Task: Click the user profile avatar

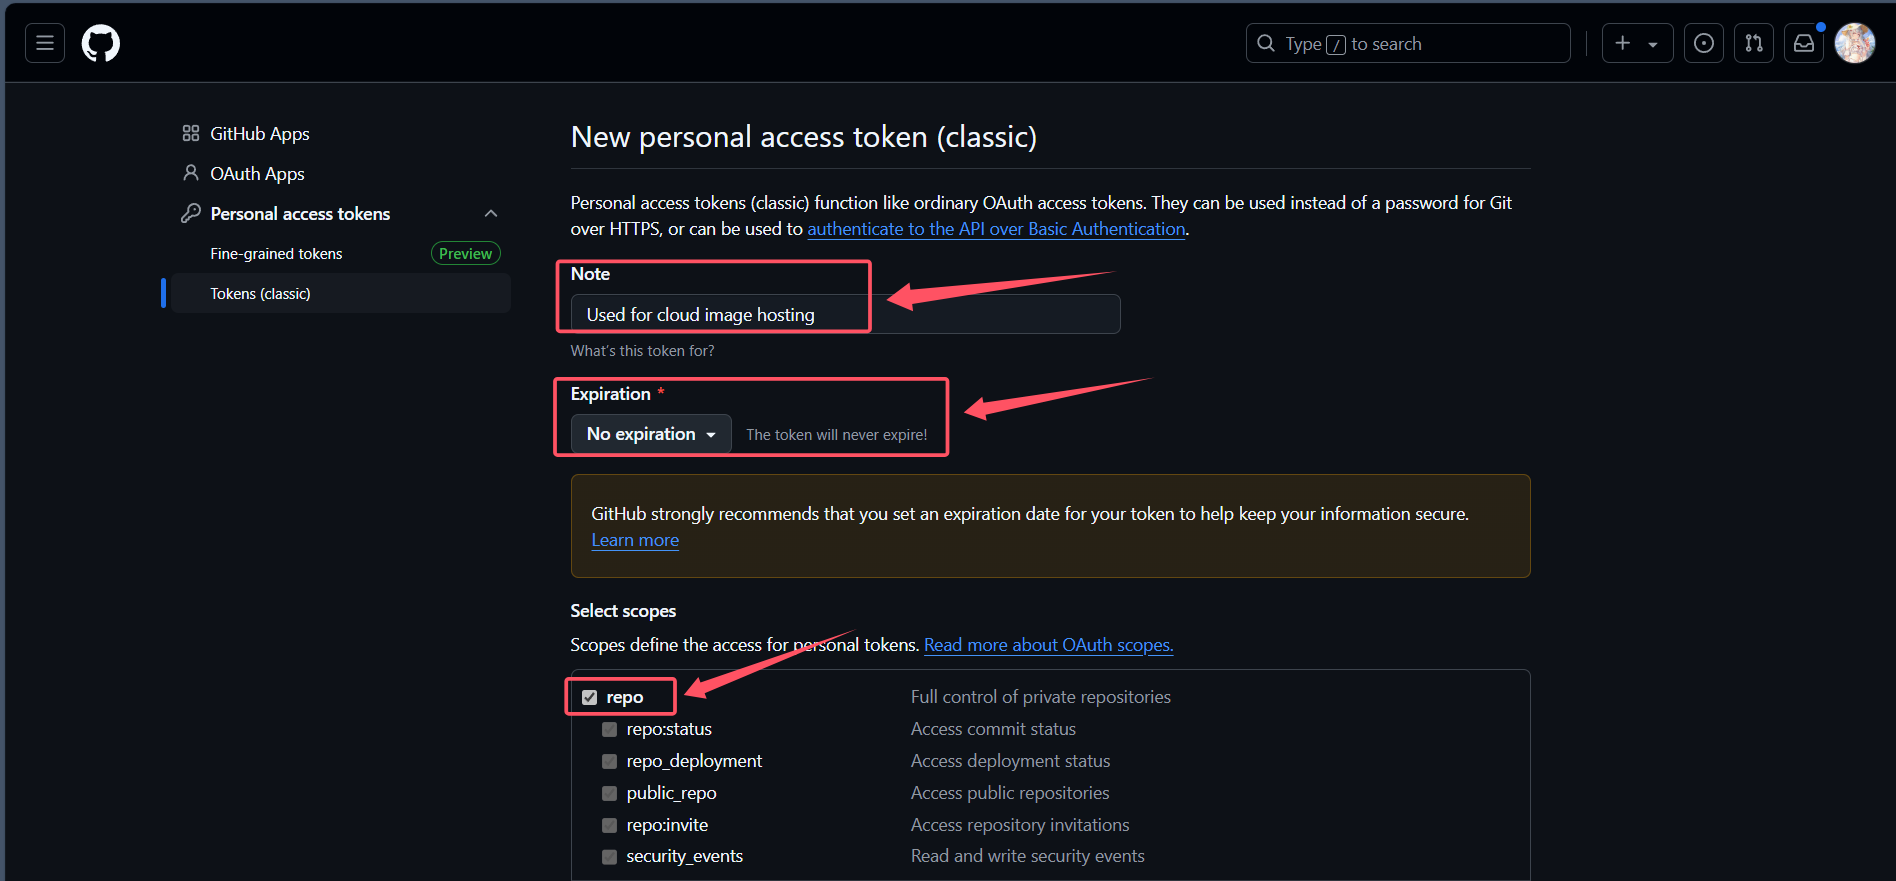Action: pos(1855,43)
